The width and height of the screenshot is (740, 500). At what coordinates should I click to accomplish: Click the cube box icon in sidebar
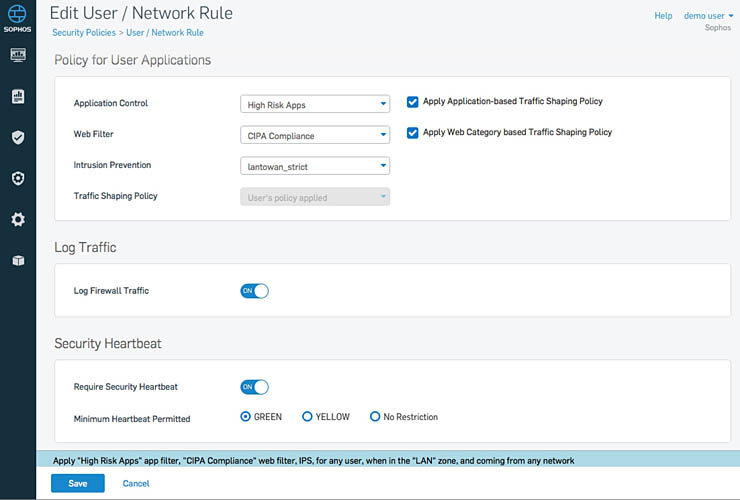(x=18, y=260)
